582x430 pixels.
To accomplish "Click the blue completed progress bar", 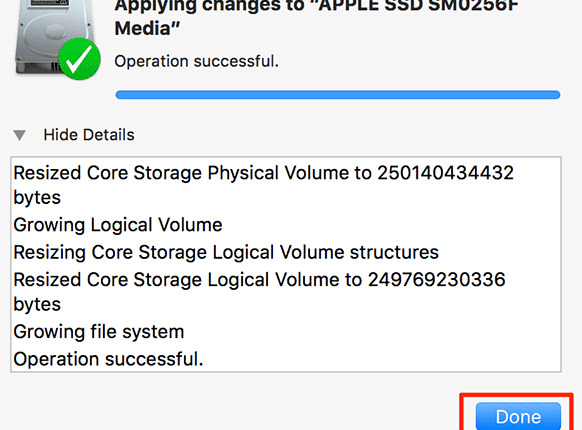I will 338,95.
